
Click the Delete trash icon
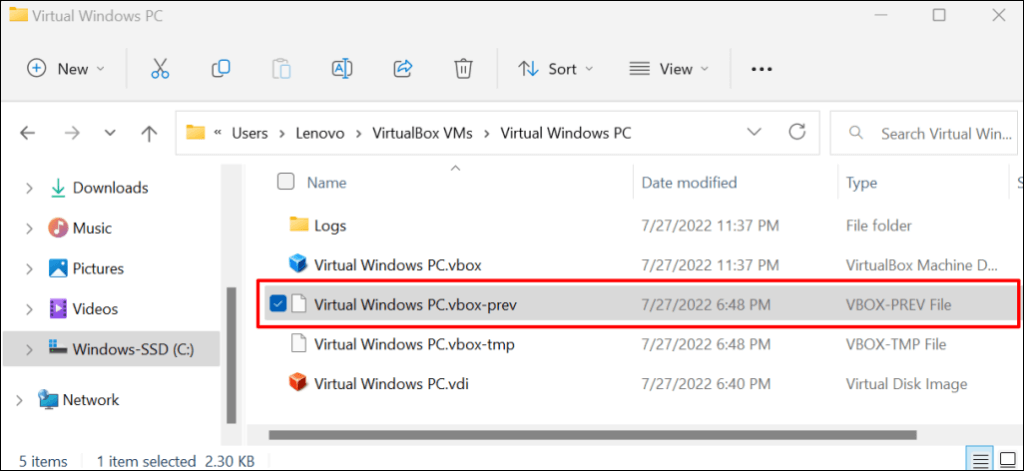463,68
